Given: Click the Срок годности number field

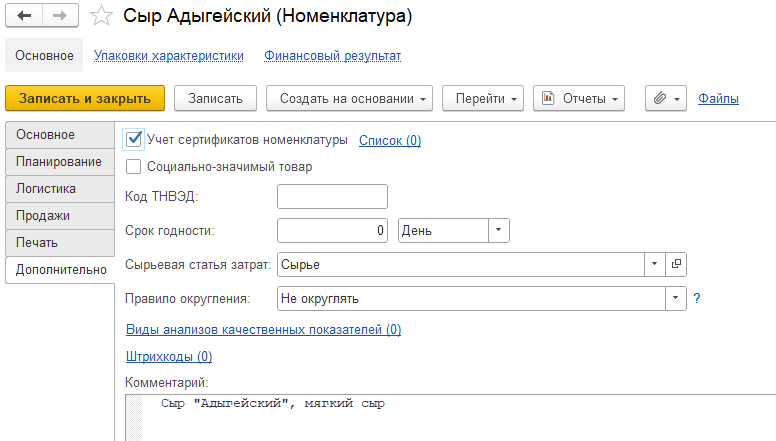Looking at the screenshot, I should [332, 230].
